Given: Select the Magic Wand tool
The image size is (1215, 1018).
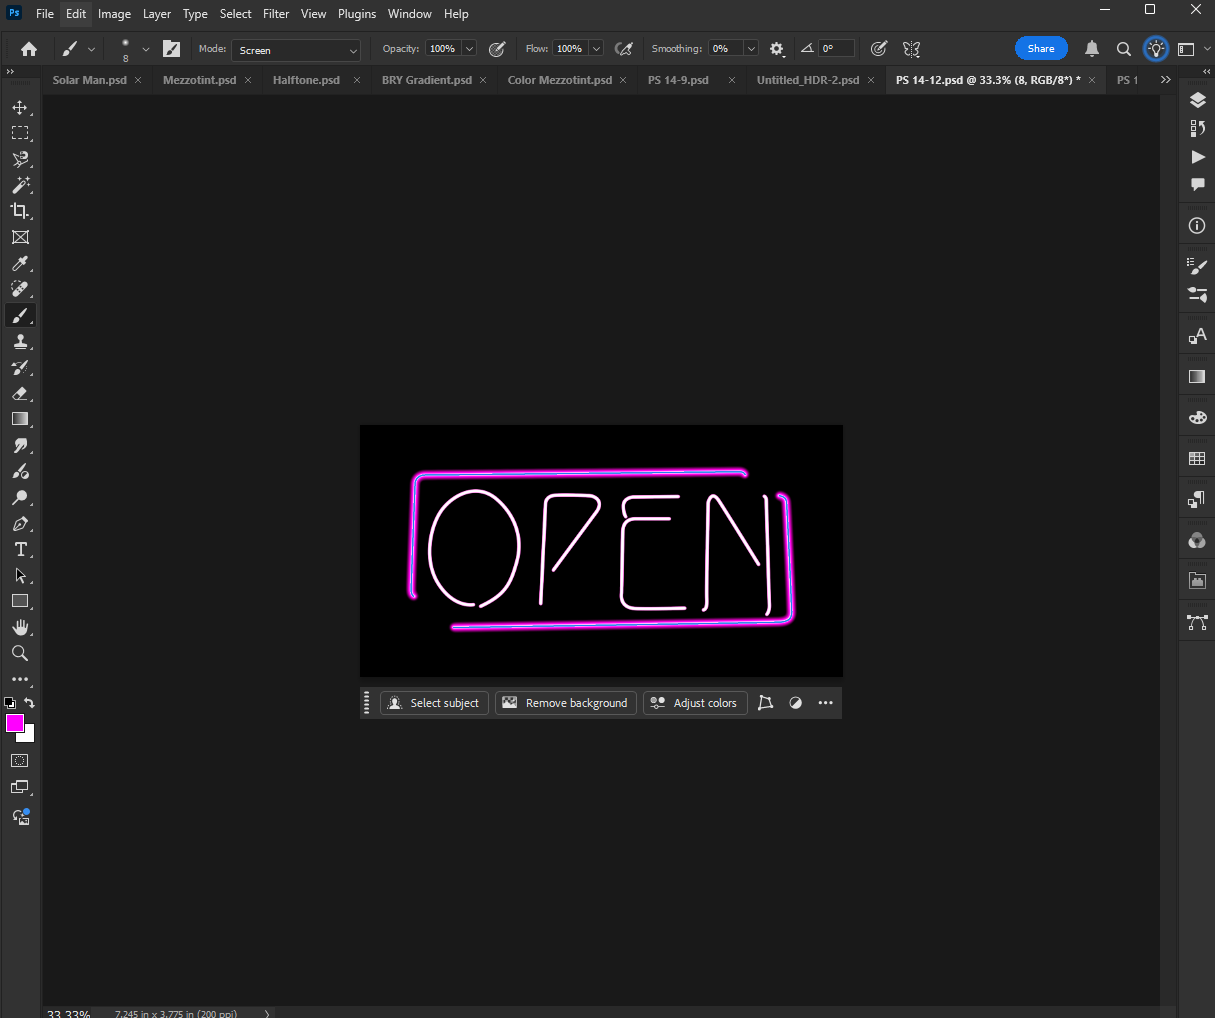Looking at the screenshot, I should pos(20,185).
